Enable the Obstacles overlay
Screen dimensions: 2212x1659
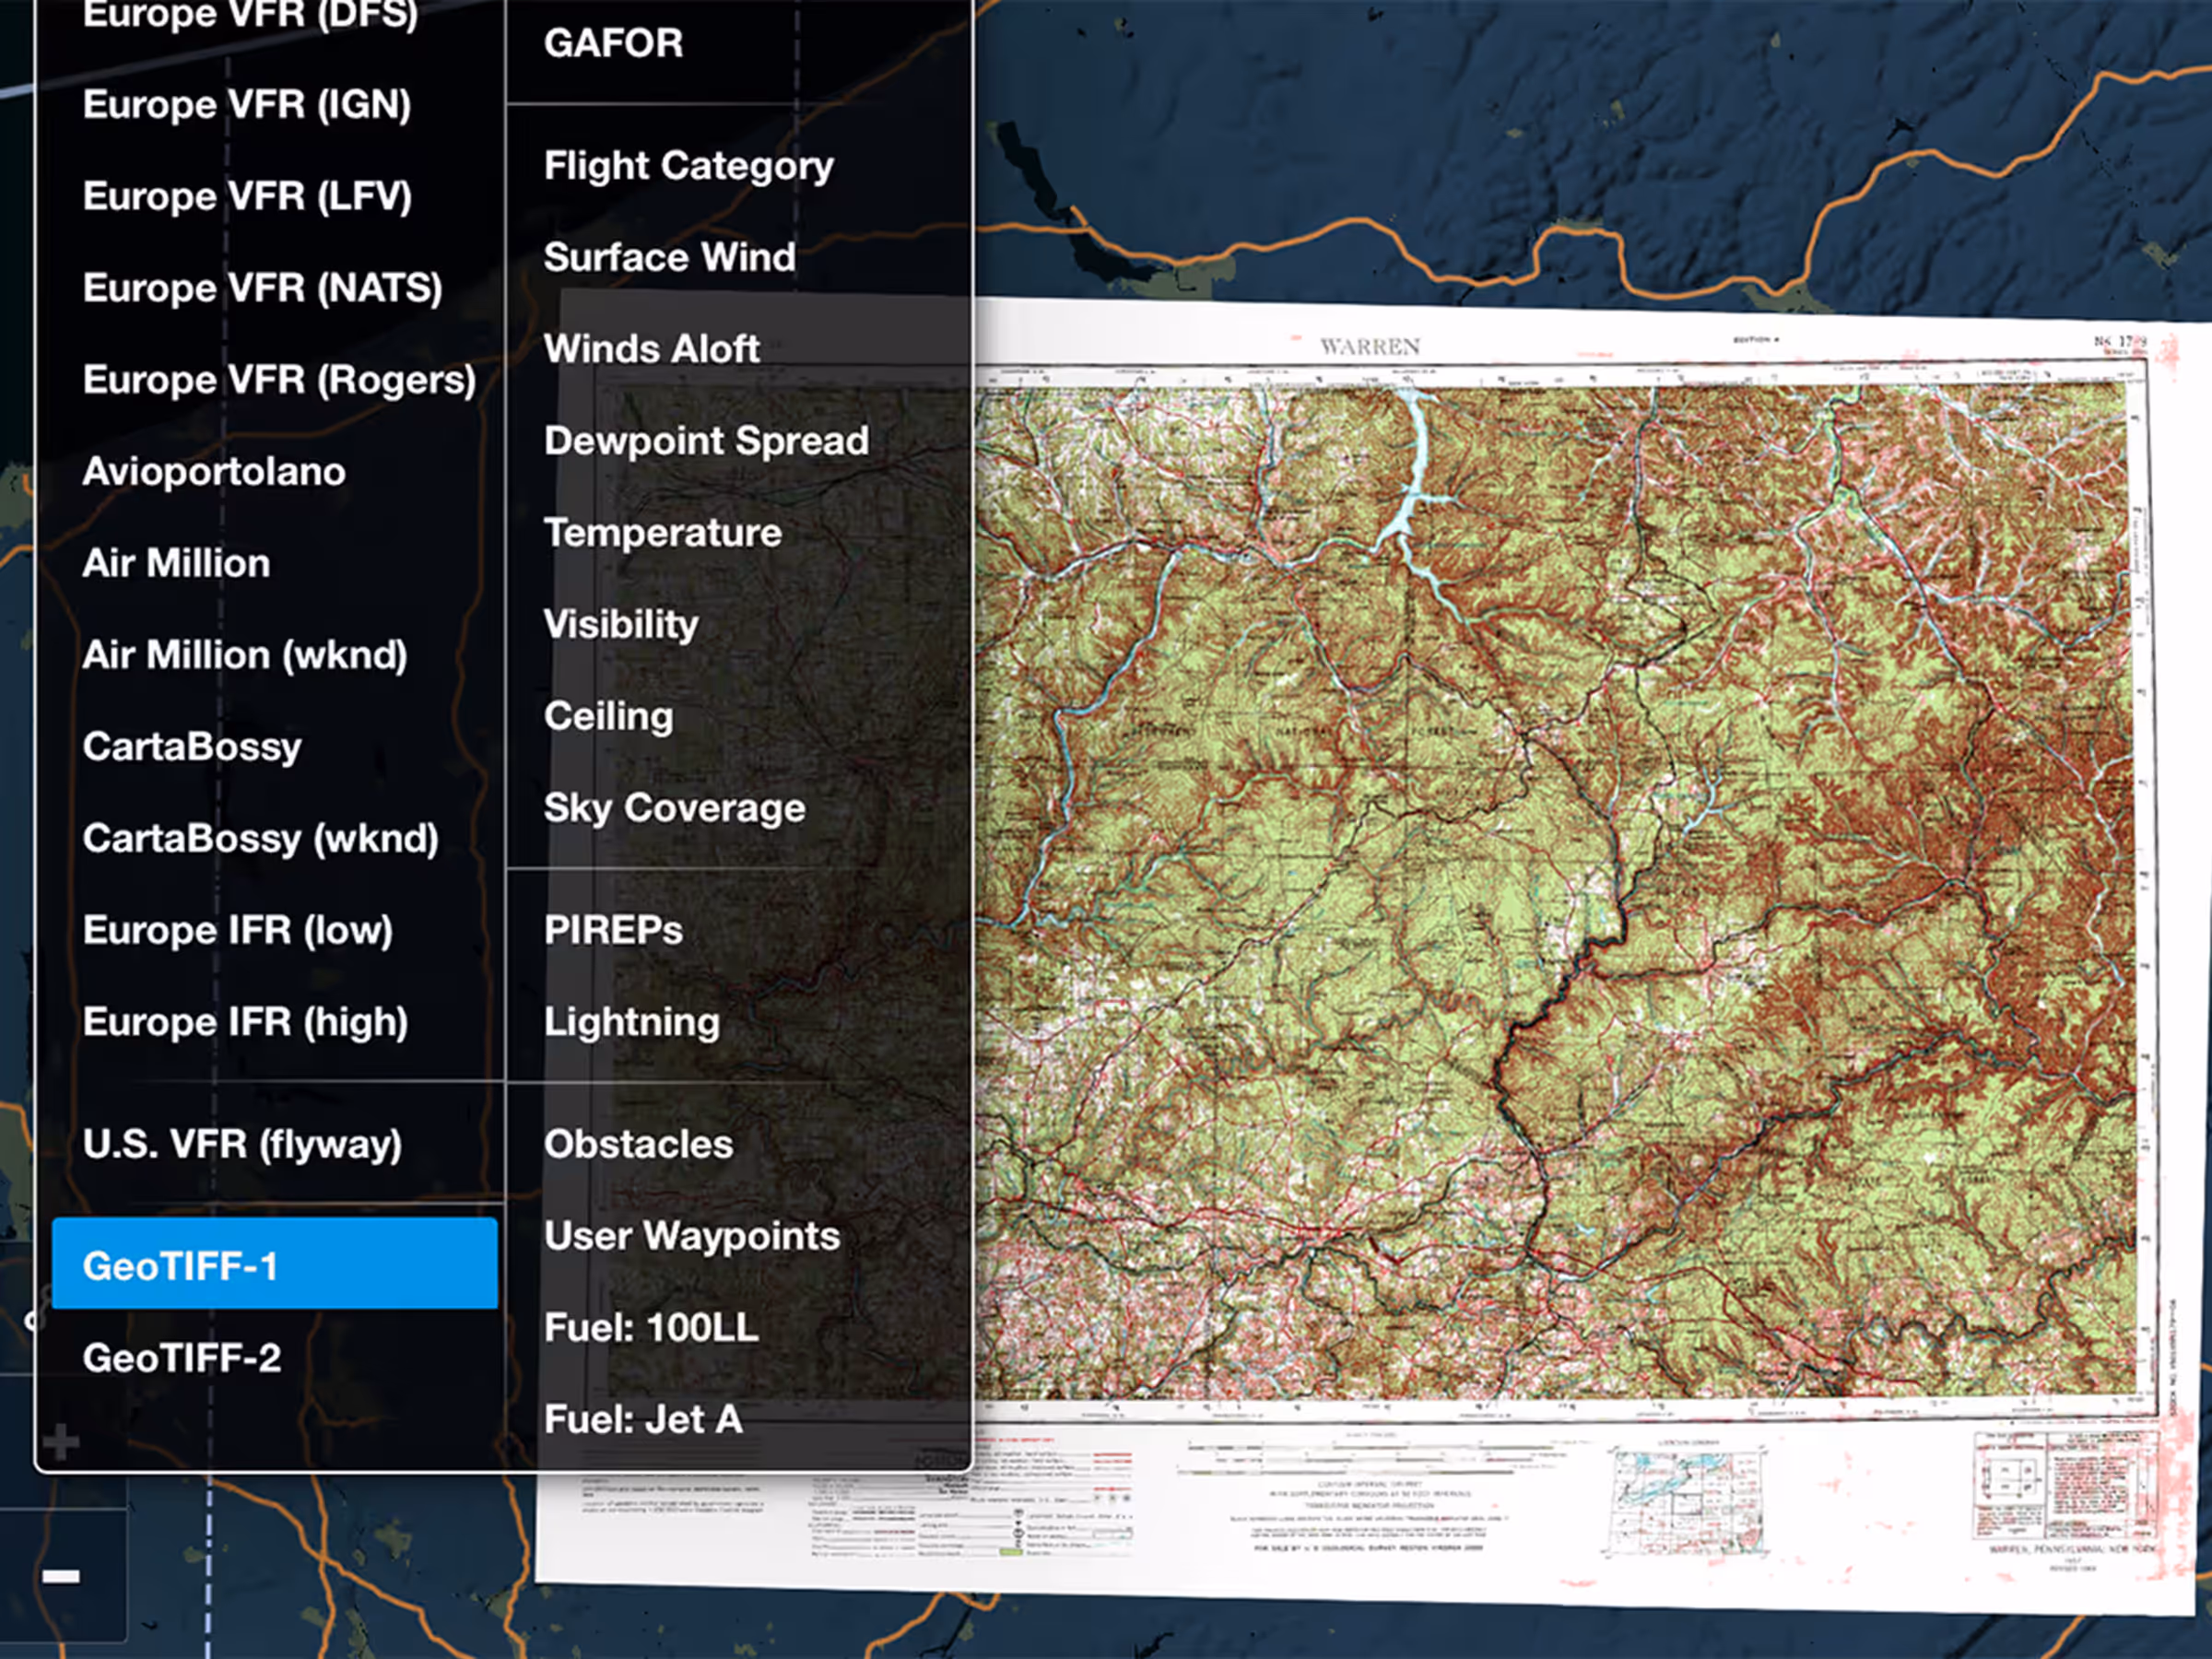(x=638, y=1143)
